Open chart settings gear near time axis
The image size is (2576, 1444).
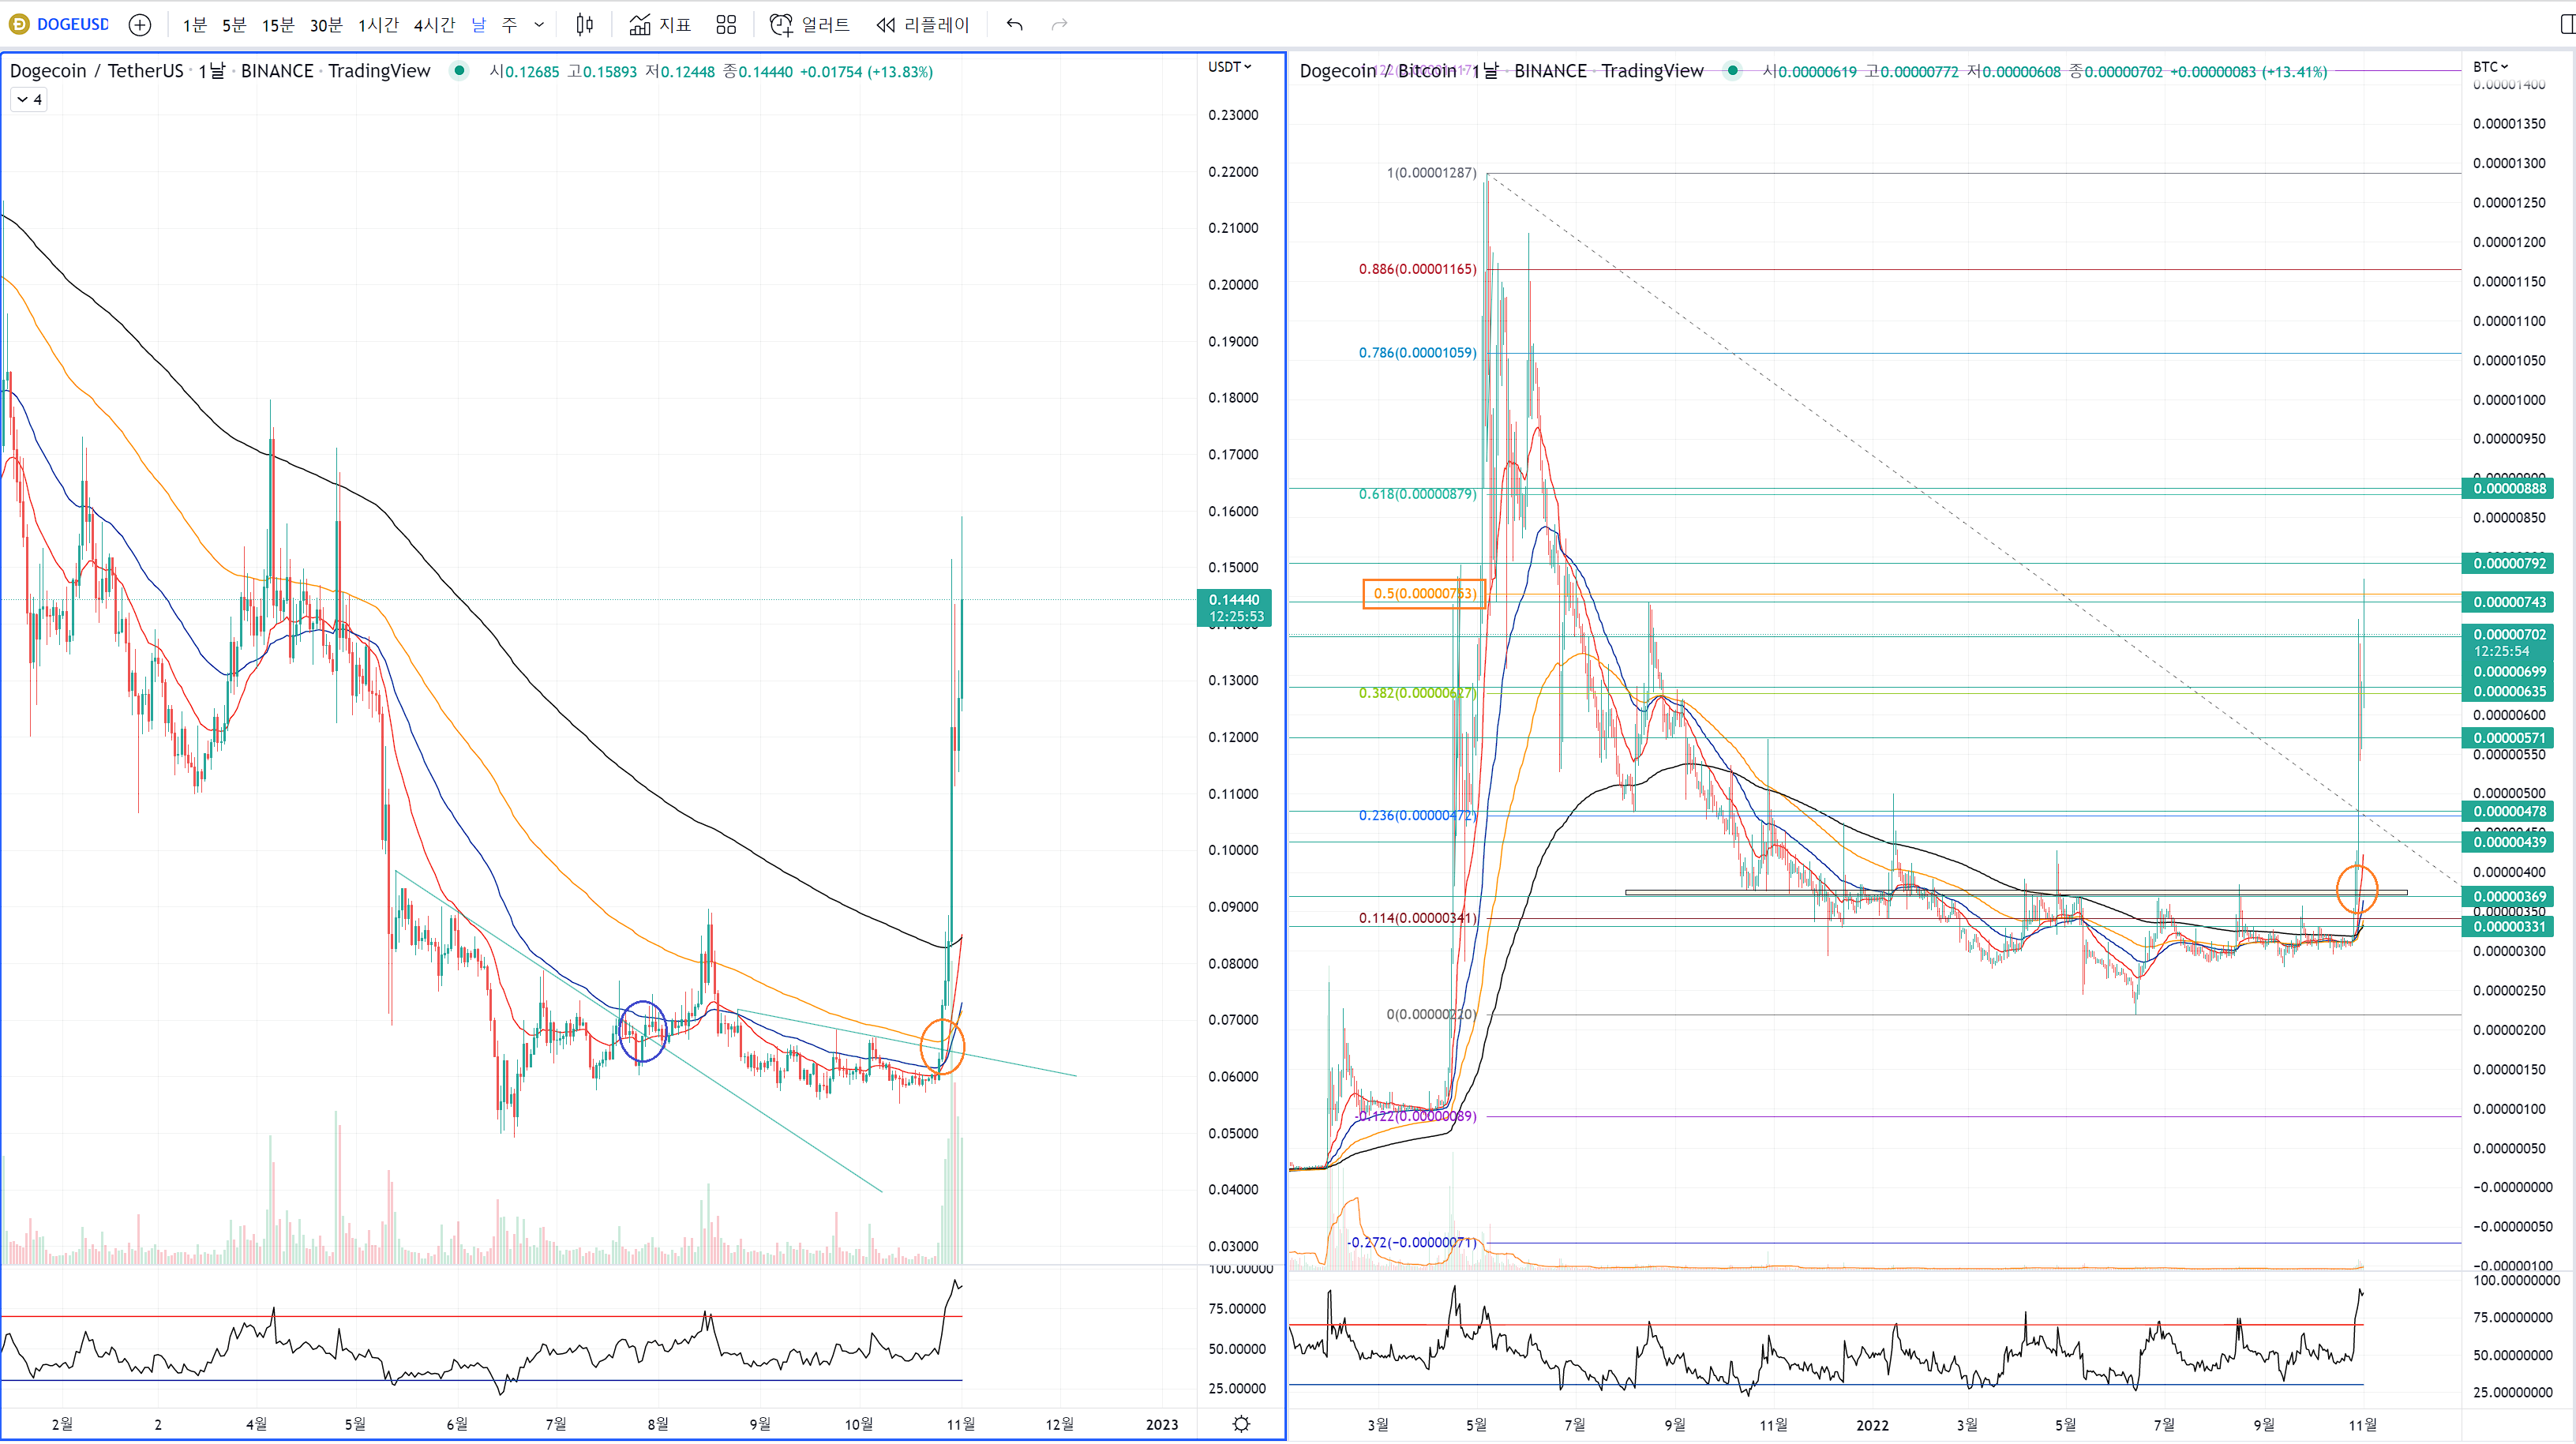point(1241,1424)
